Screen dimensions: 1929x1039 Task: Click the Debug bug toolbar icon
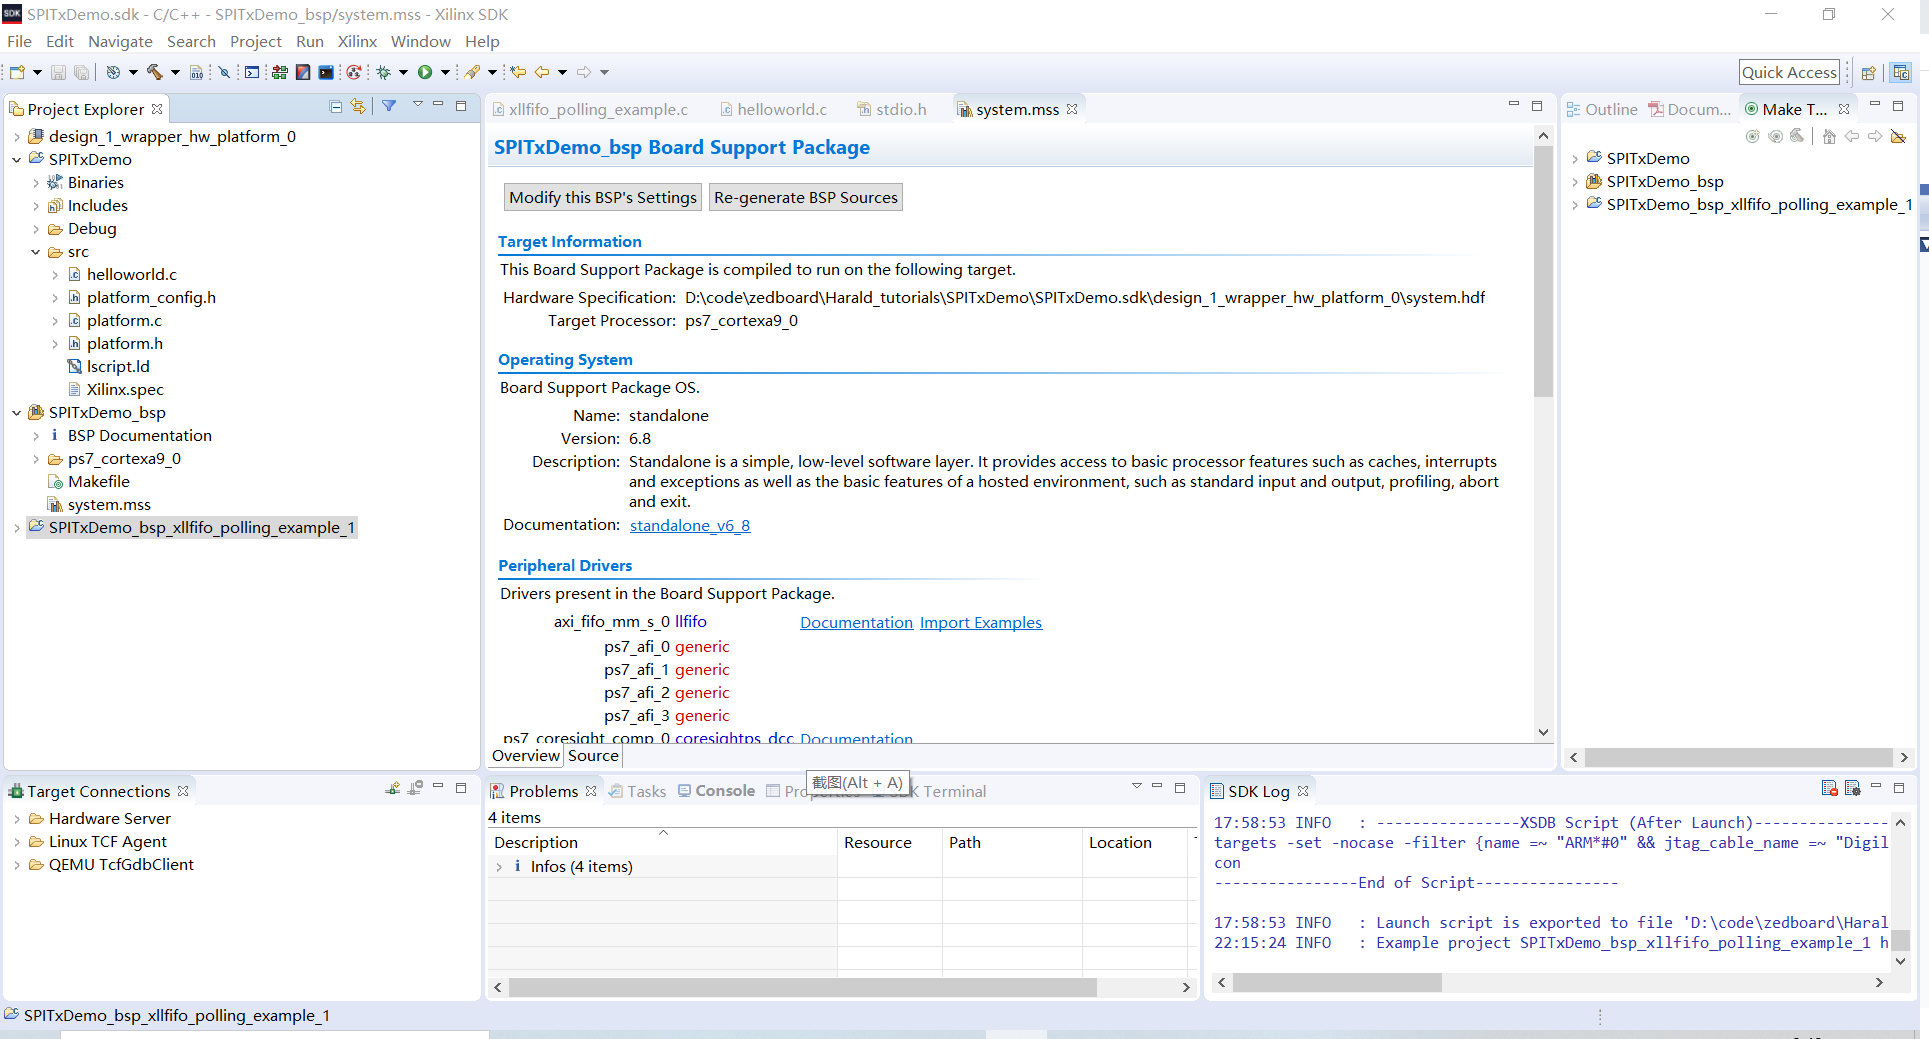pyautogui.click(x=383, y=72)
